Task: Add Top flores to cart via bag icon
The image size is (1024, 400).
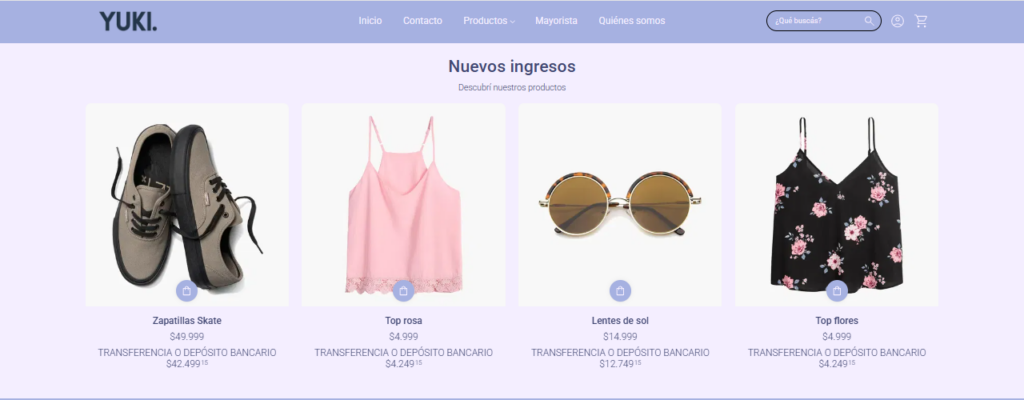Action: coord(837,291)
